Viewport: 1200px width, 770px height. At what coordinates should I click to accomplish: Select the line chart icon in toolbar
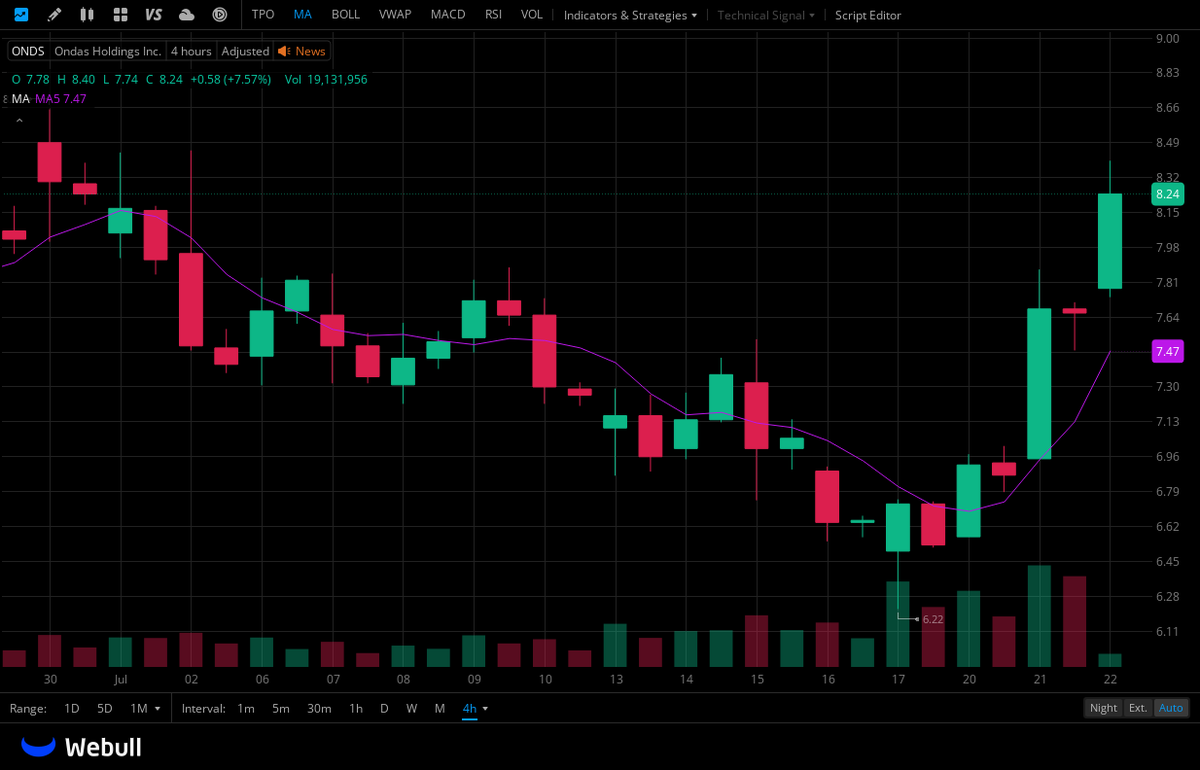(21, 15)
